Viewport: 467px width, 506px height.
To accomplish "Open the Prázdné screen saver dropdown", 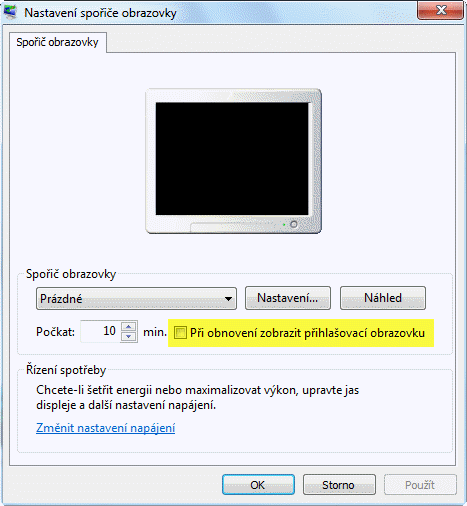I will (136, 298).
